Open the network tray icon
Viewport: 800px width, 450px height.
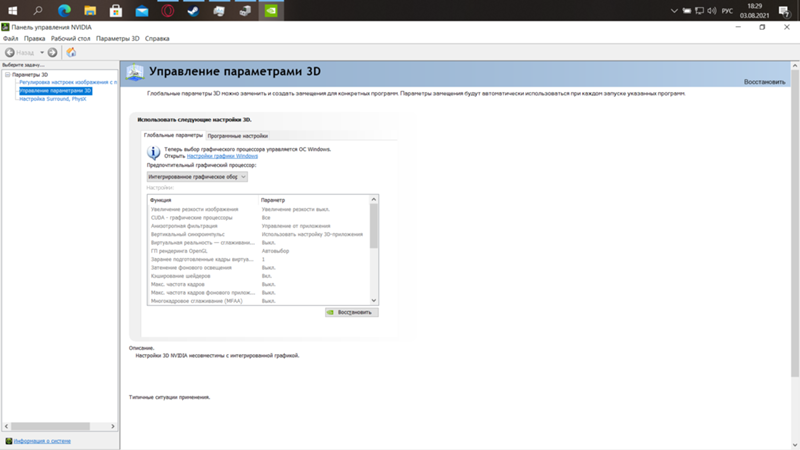[x=699, y=11]
